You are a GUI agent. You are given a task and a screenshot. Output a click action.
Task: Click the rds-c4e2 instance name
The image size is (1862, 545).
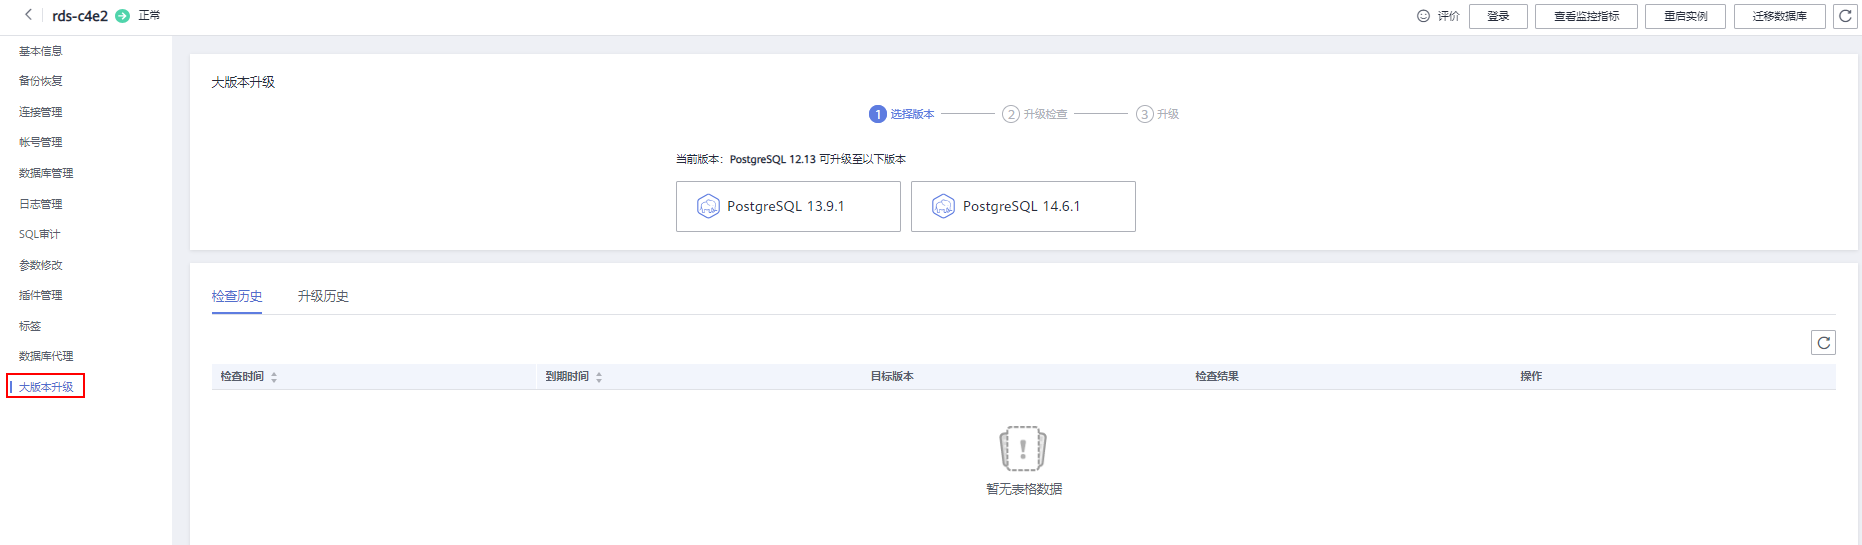coord(80,16)
